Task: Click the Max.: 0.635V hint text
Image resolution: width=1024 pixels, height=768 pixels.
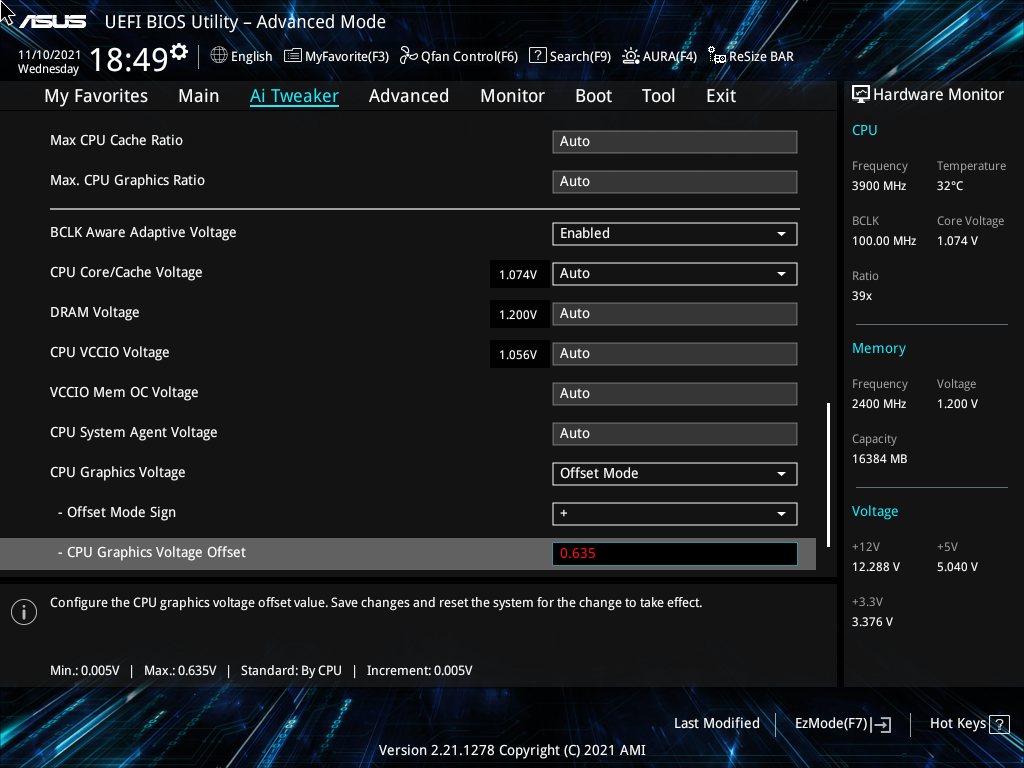Action: (180, 671)
